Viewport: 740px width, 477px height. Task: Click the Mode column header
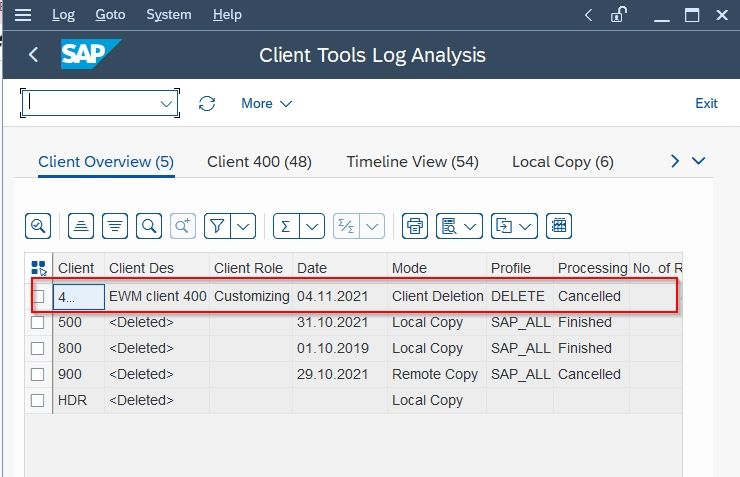click(437, 268)
